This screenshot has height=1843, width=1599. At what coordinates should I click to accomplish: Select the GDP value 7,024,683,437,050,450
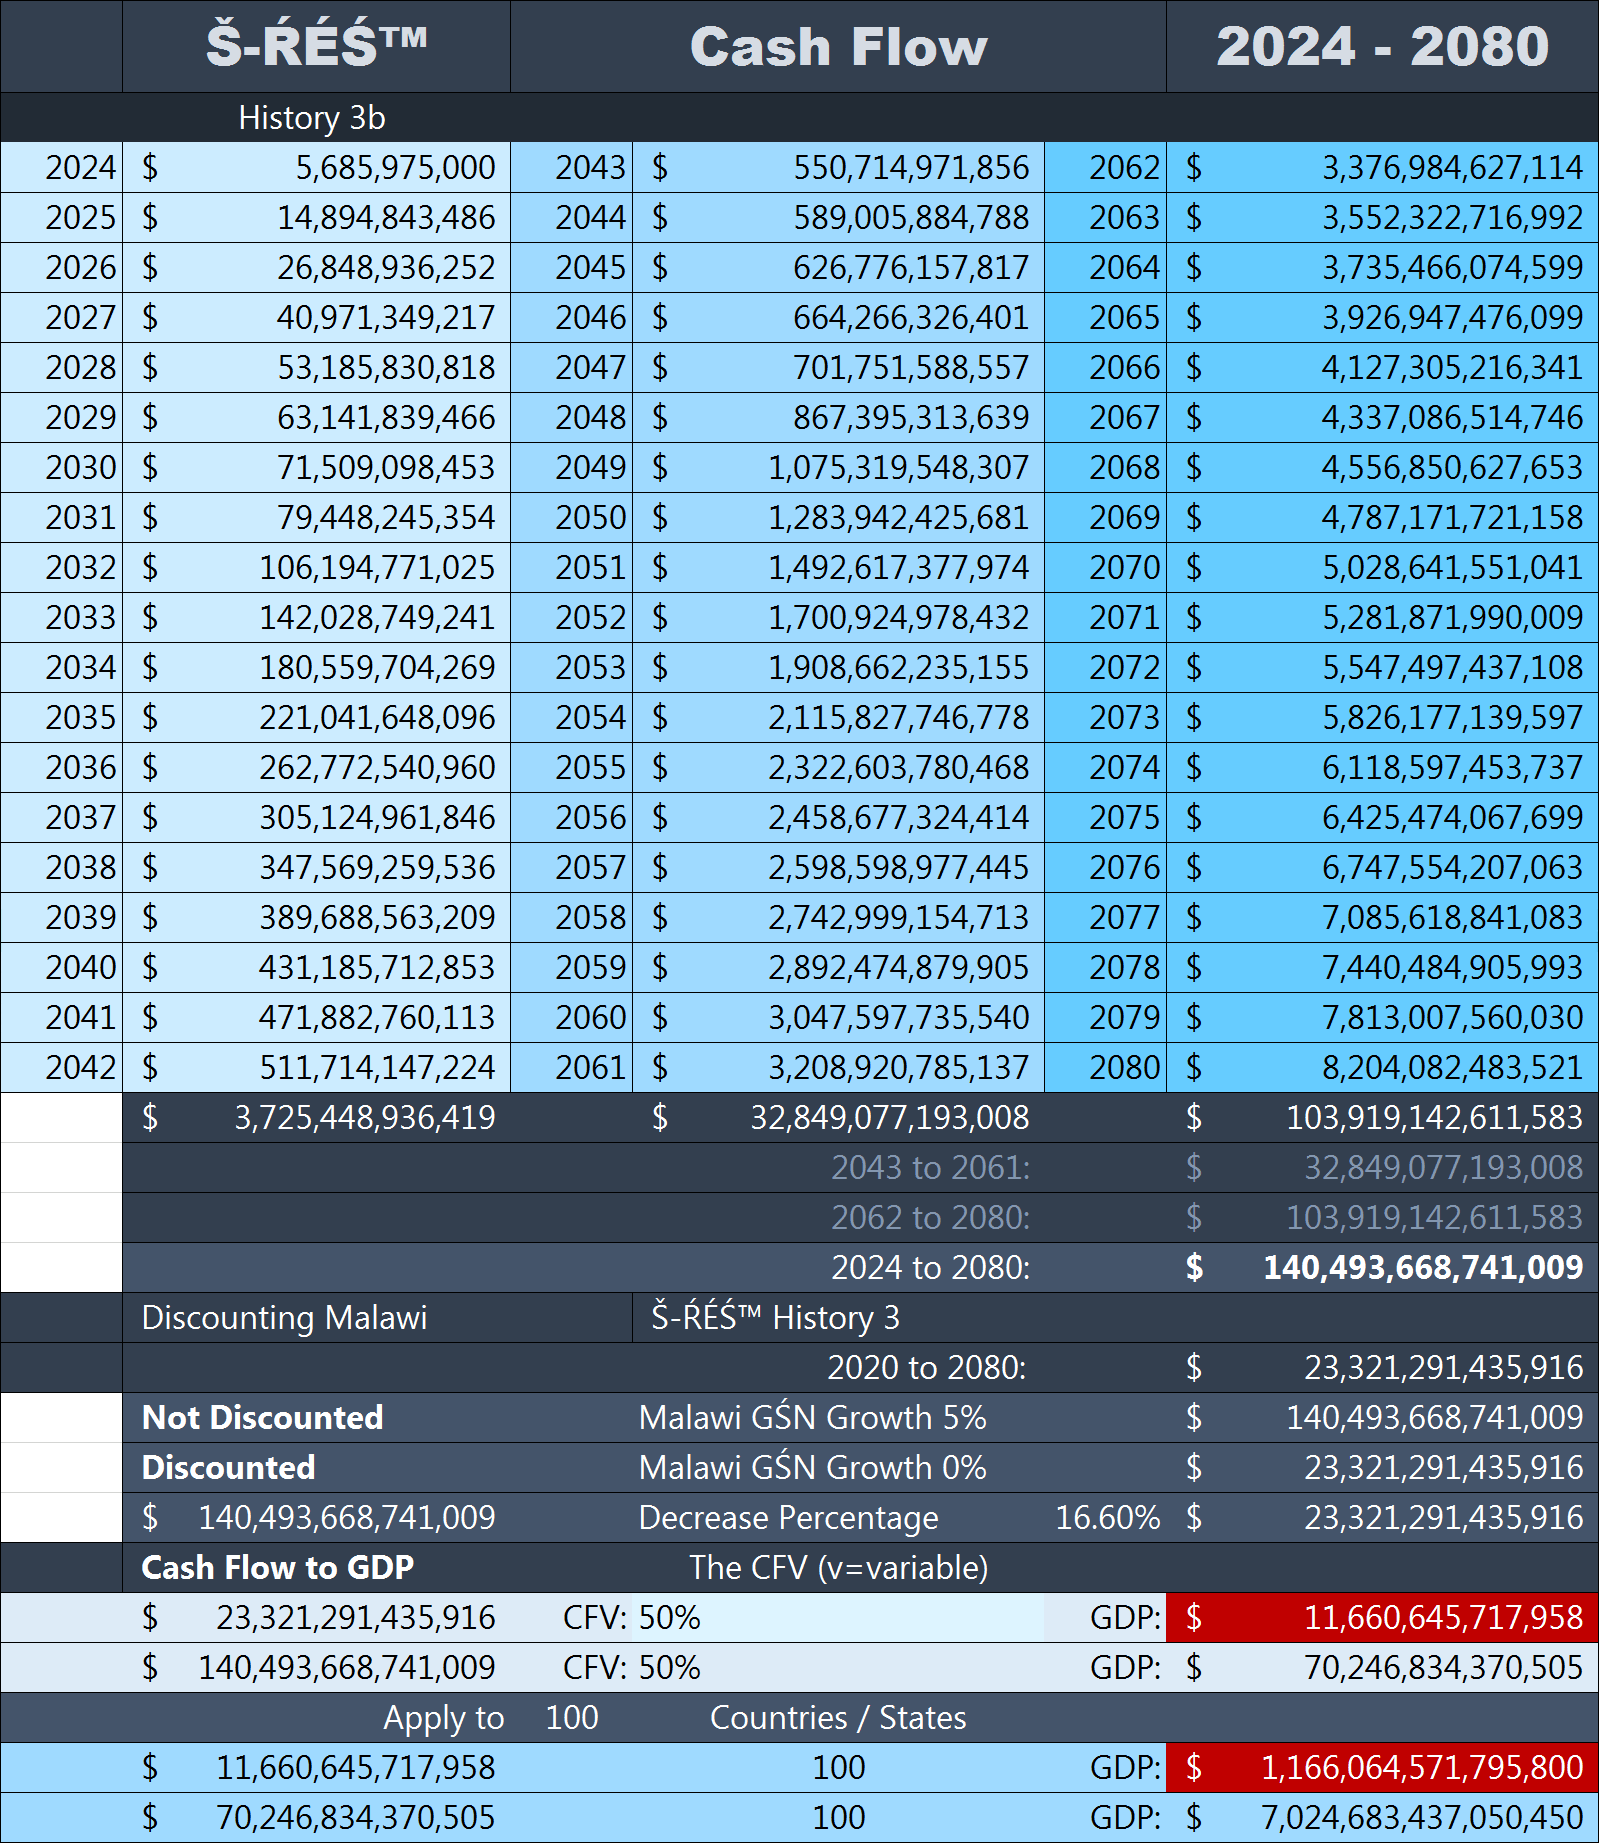click(x=1421, y=1817)
